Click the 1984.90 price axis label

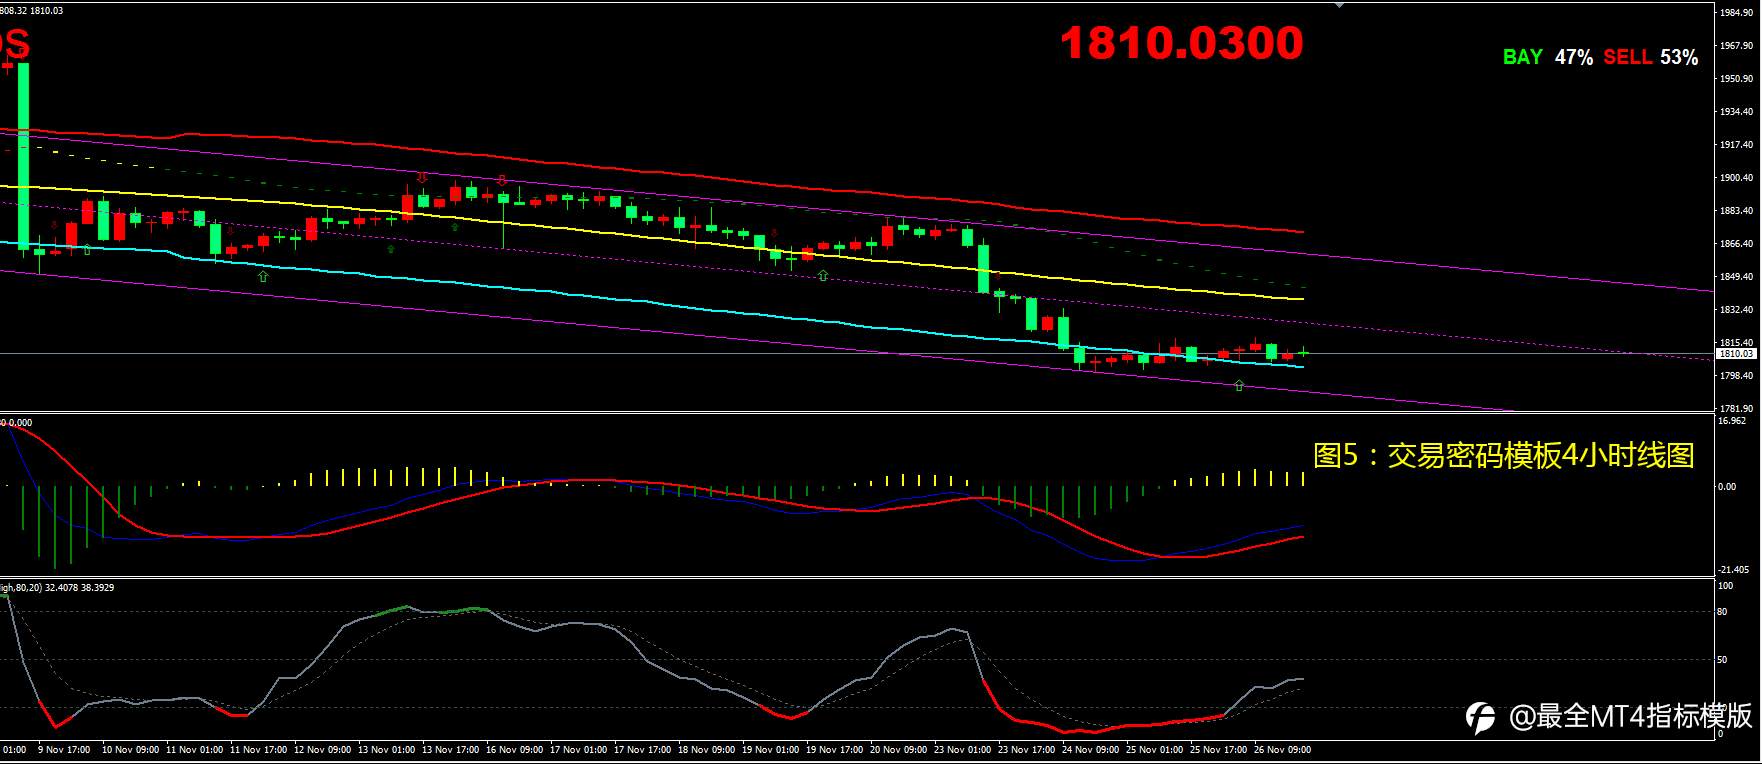pyautogui.click(x=1736, y=13)
